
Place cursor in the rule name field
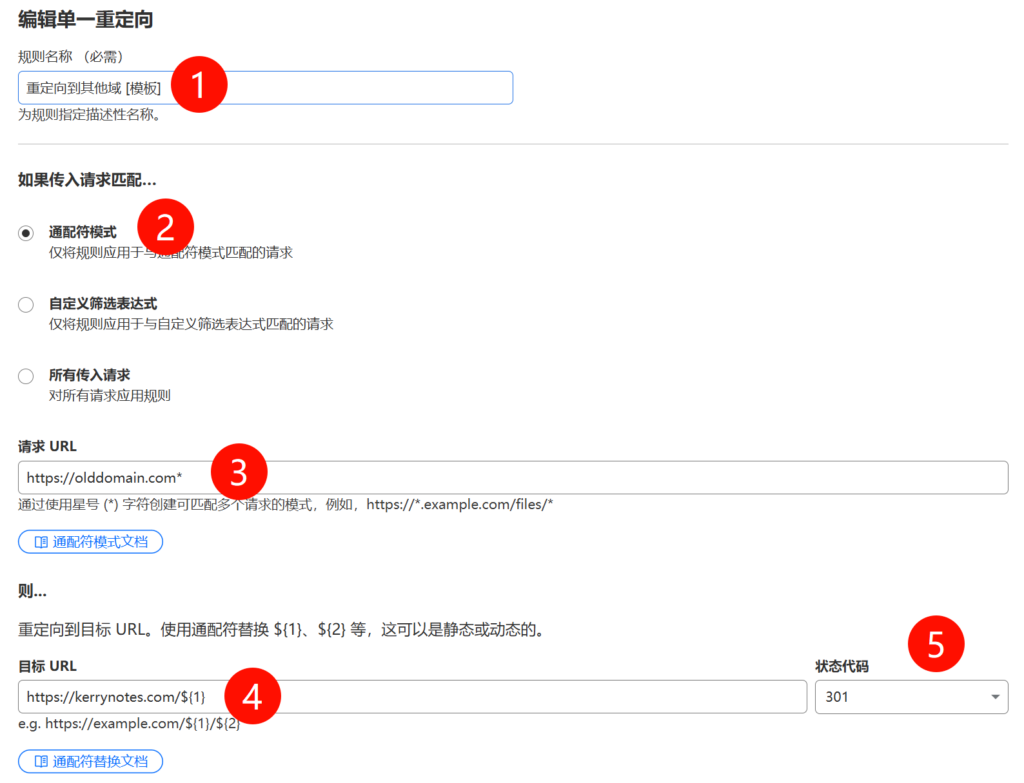[265, 88]
